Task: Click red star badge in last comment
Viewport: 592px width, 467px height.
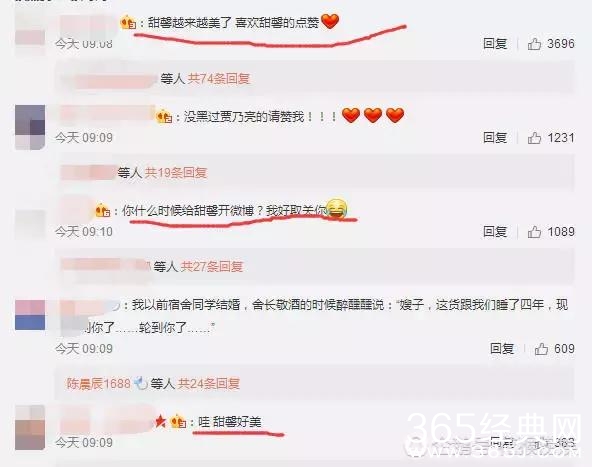Action: [160, 421]
